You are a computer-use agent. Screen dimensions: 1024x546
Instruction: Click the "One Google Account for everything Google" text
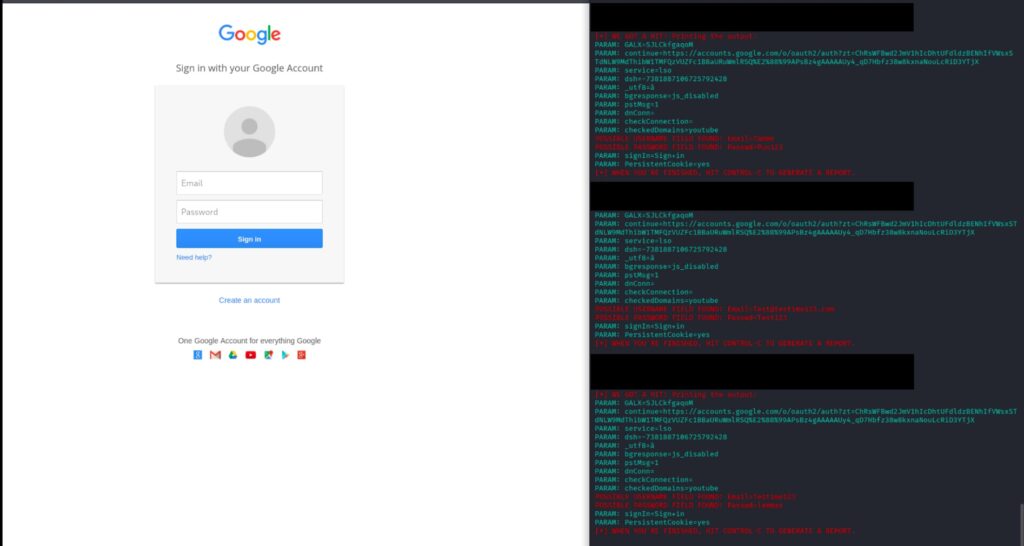249,341
